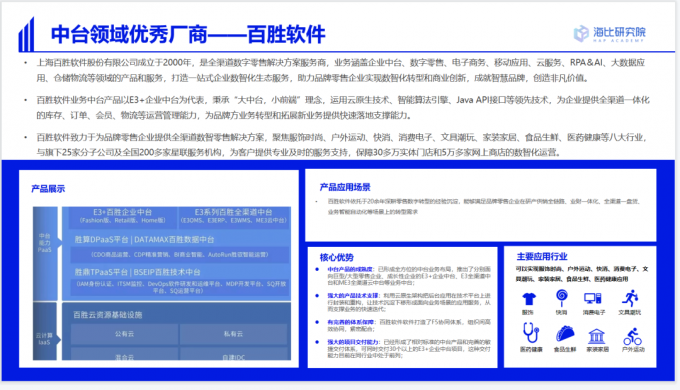Screen dimensions: 680x390
Task: Click the 海比研究院 cube logo
Action: (x=581, y=33)
